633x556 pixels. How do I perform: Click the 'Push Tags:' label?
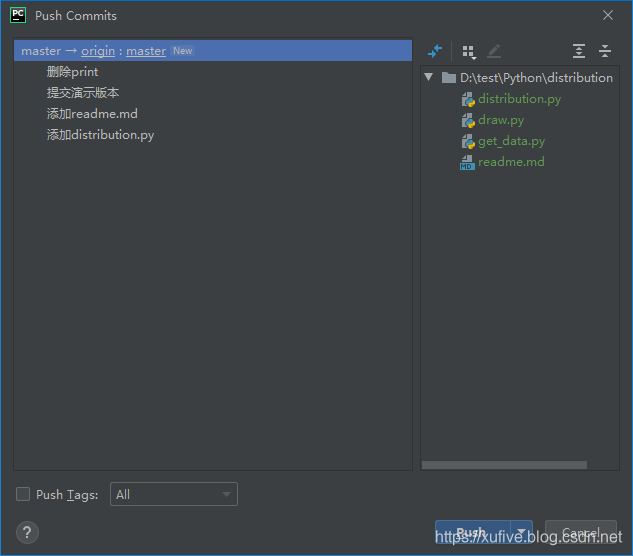pyautogui.click(x=67, y=495)
